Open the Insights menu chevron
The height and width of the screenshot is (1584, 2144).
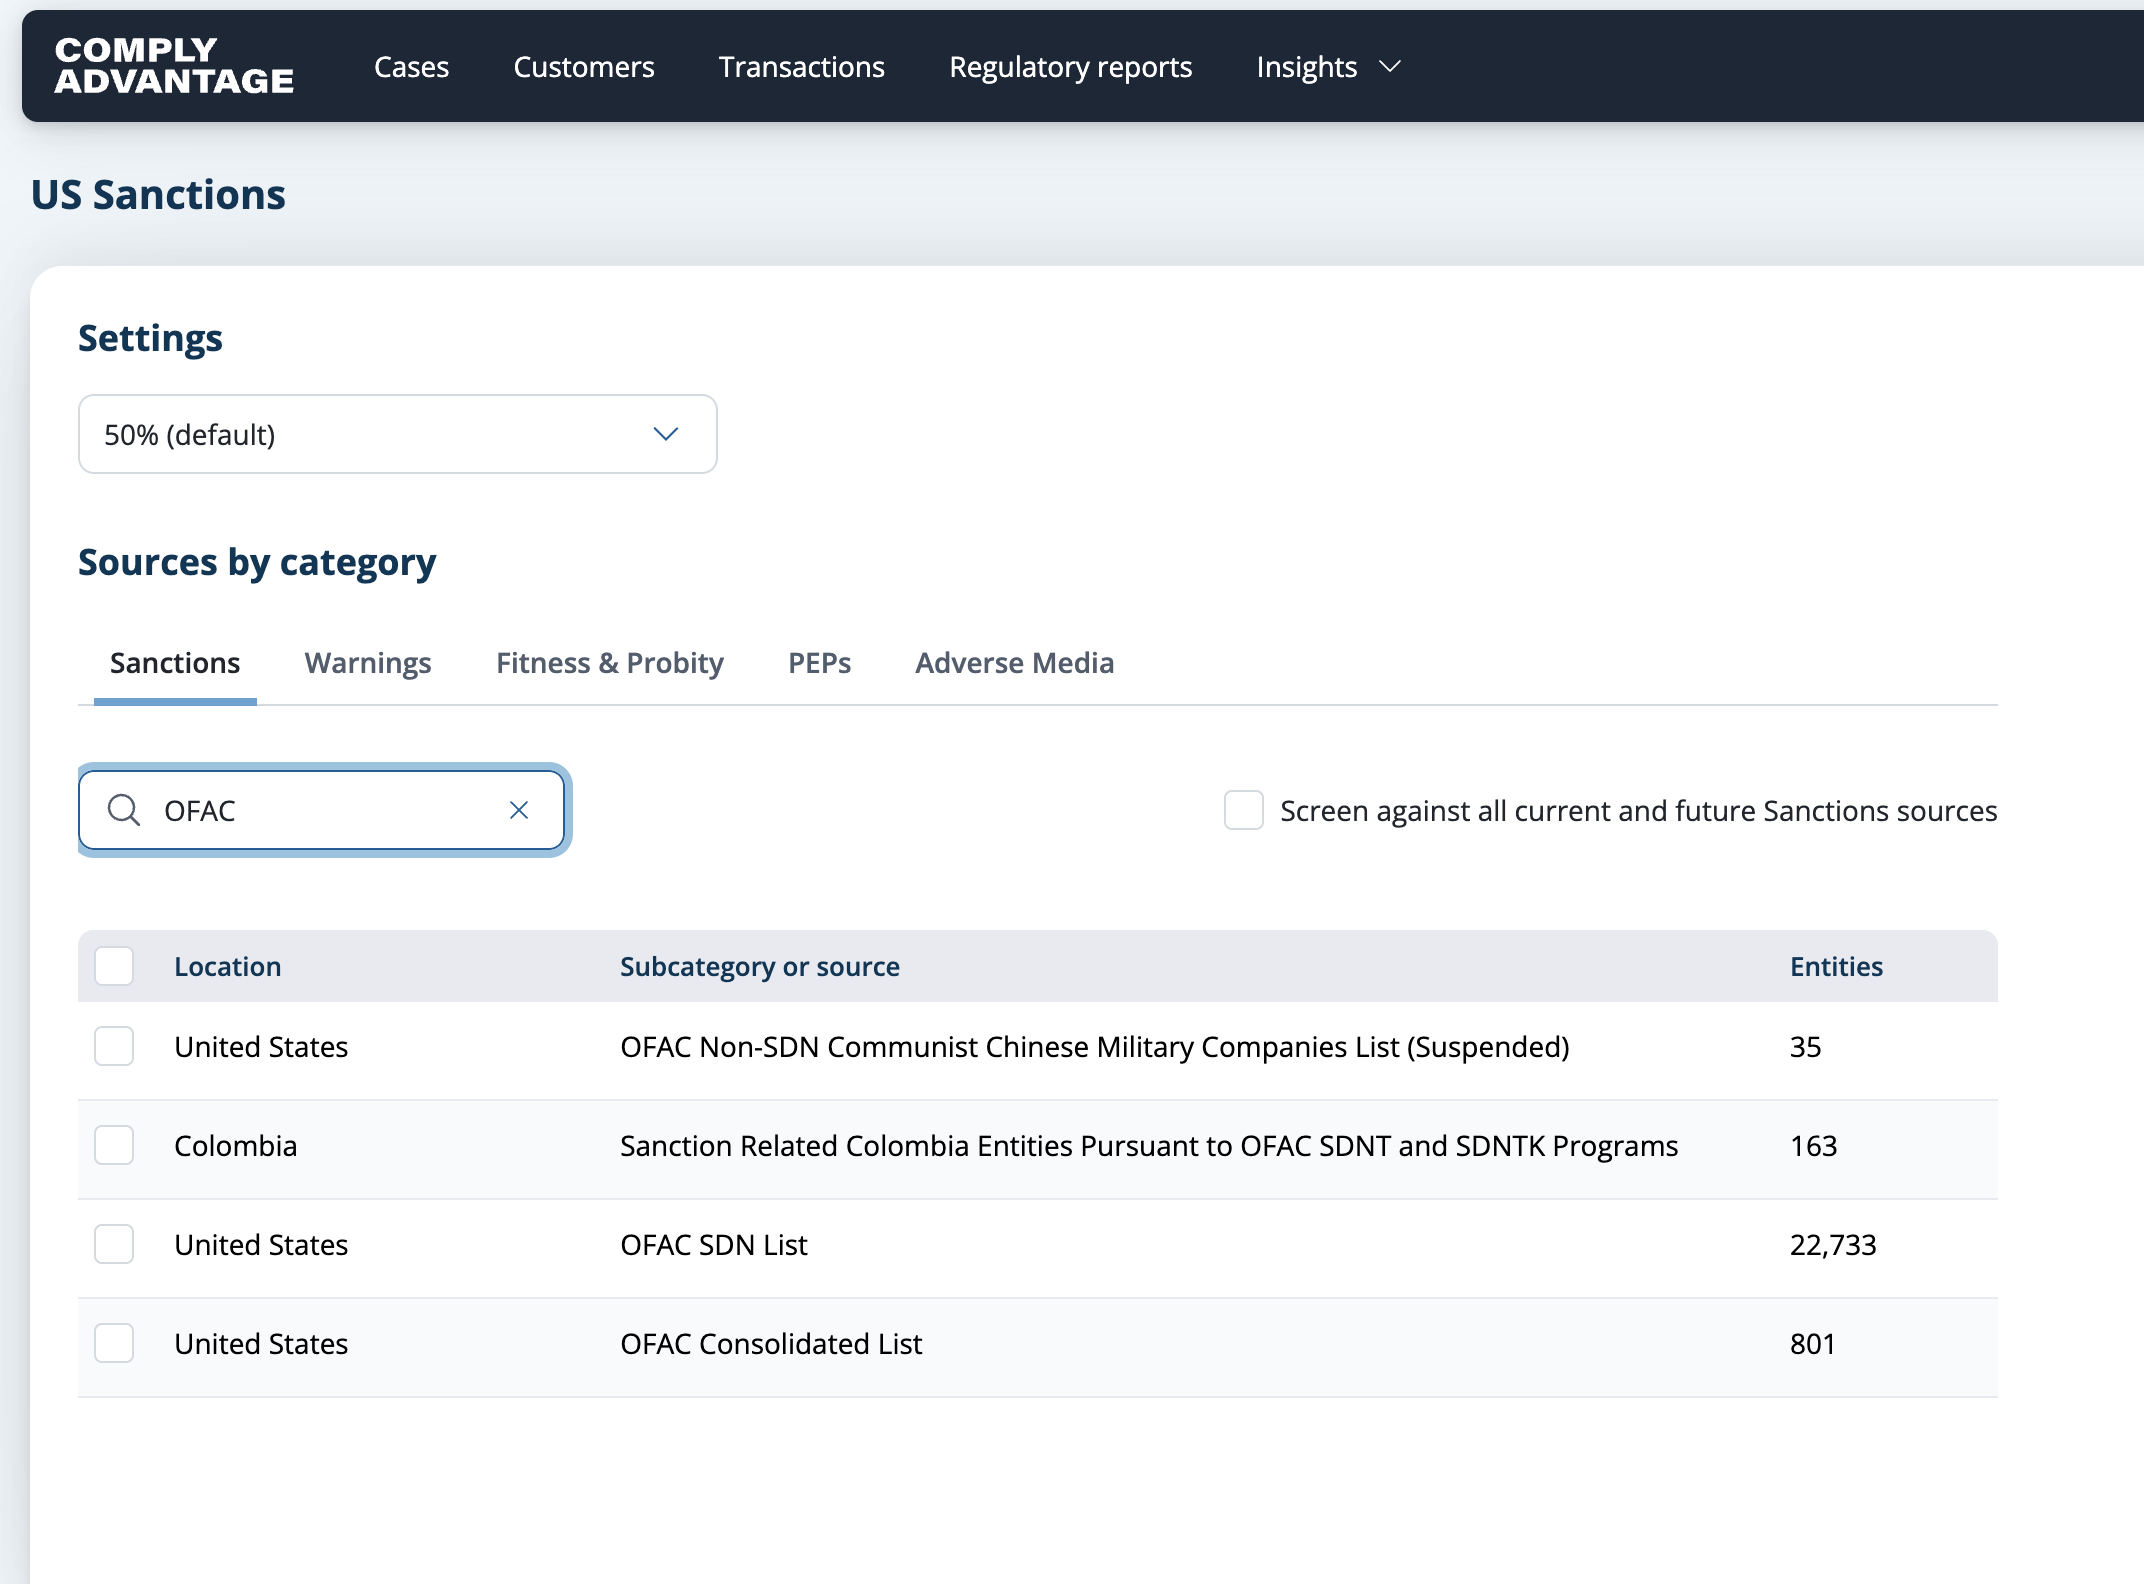point(1390,67)
